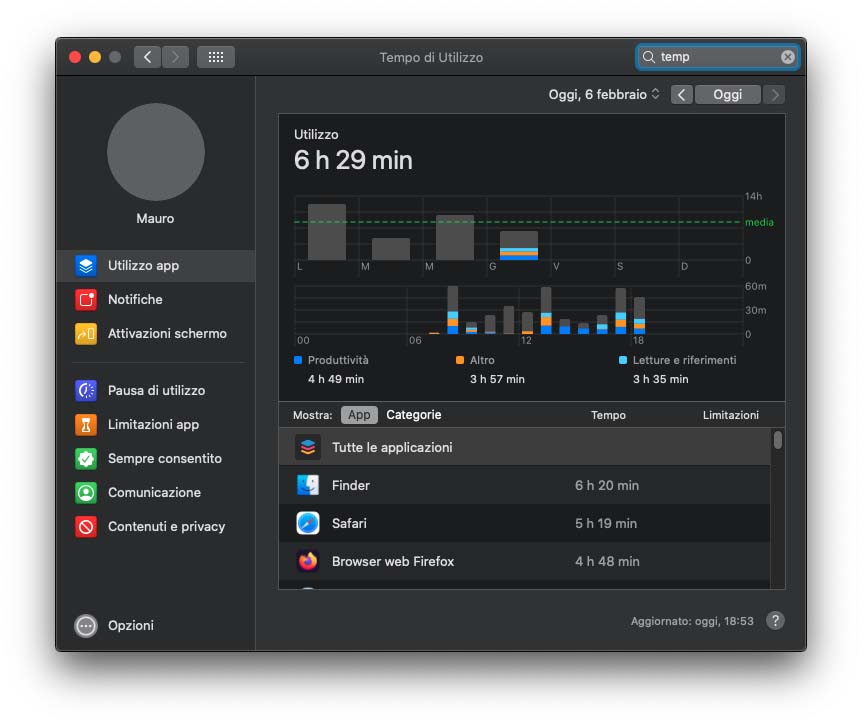
Task: Click Limitazioni column header
Action: 731,415
